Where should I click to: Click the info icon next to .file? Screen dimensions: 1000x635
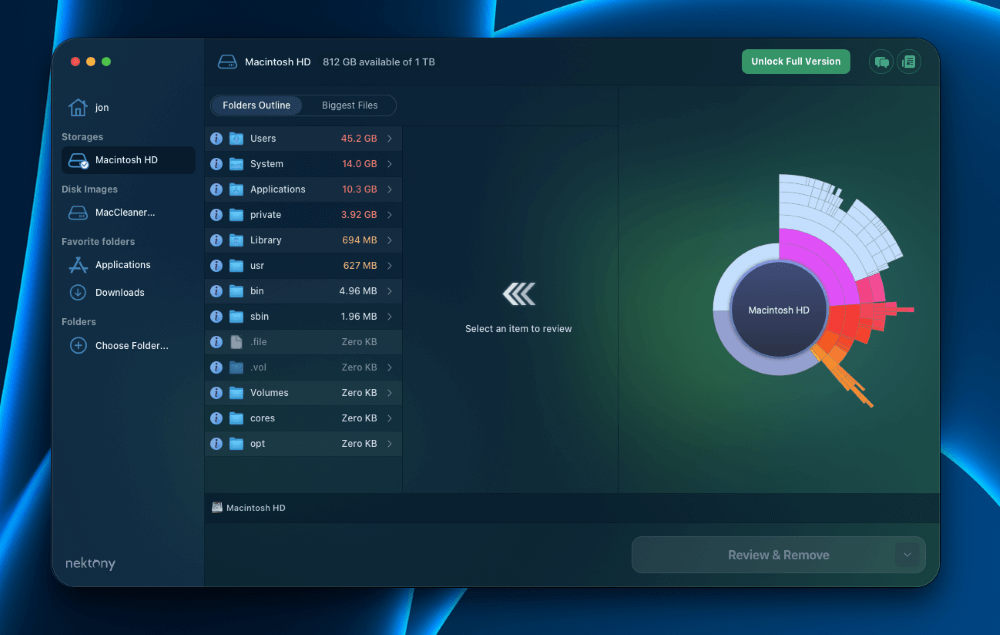click(216, 342)
